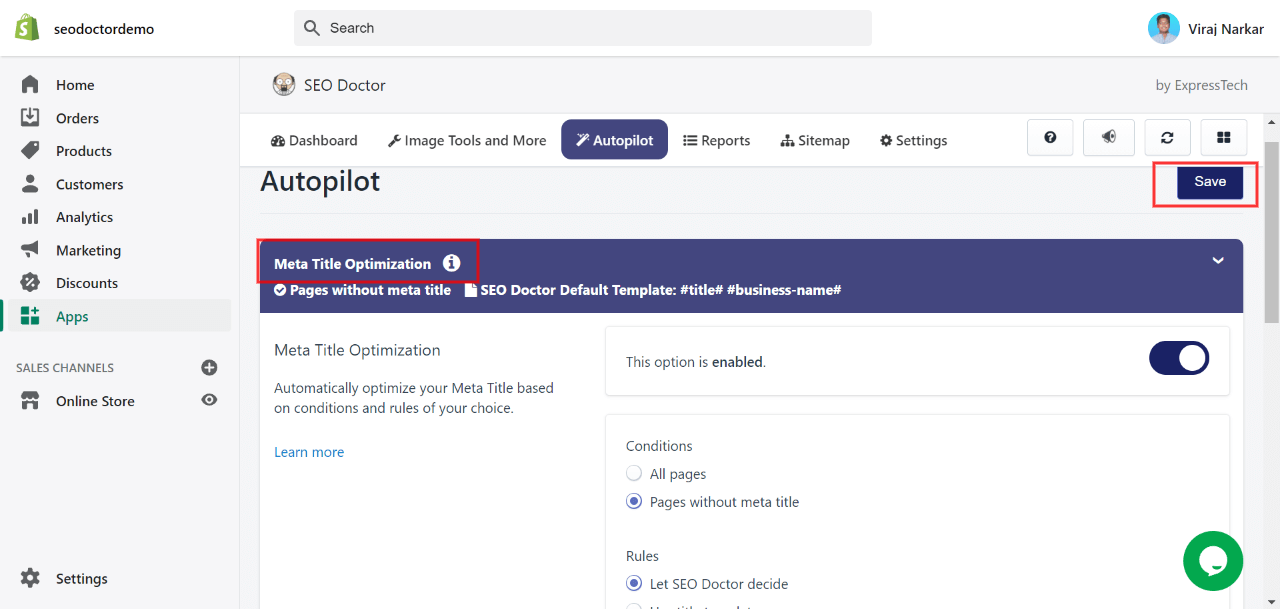This screenshot has width=1280, height=609.
Task: Click the Apps grid icon in sidebar
Action: pos(30,316)
